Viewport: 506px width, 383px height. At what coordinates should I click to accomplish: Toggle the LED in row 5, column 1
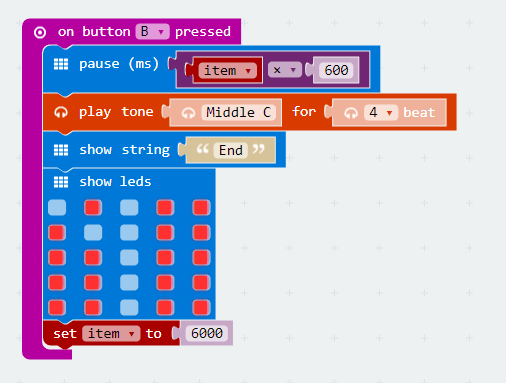(57, 307)
